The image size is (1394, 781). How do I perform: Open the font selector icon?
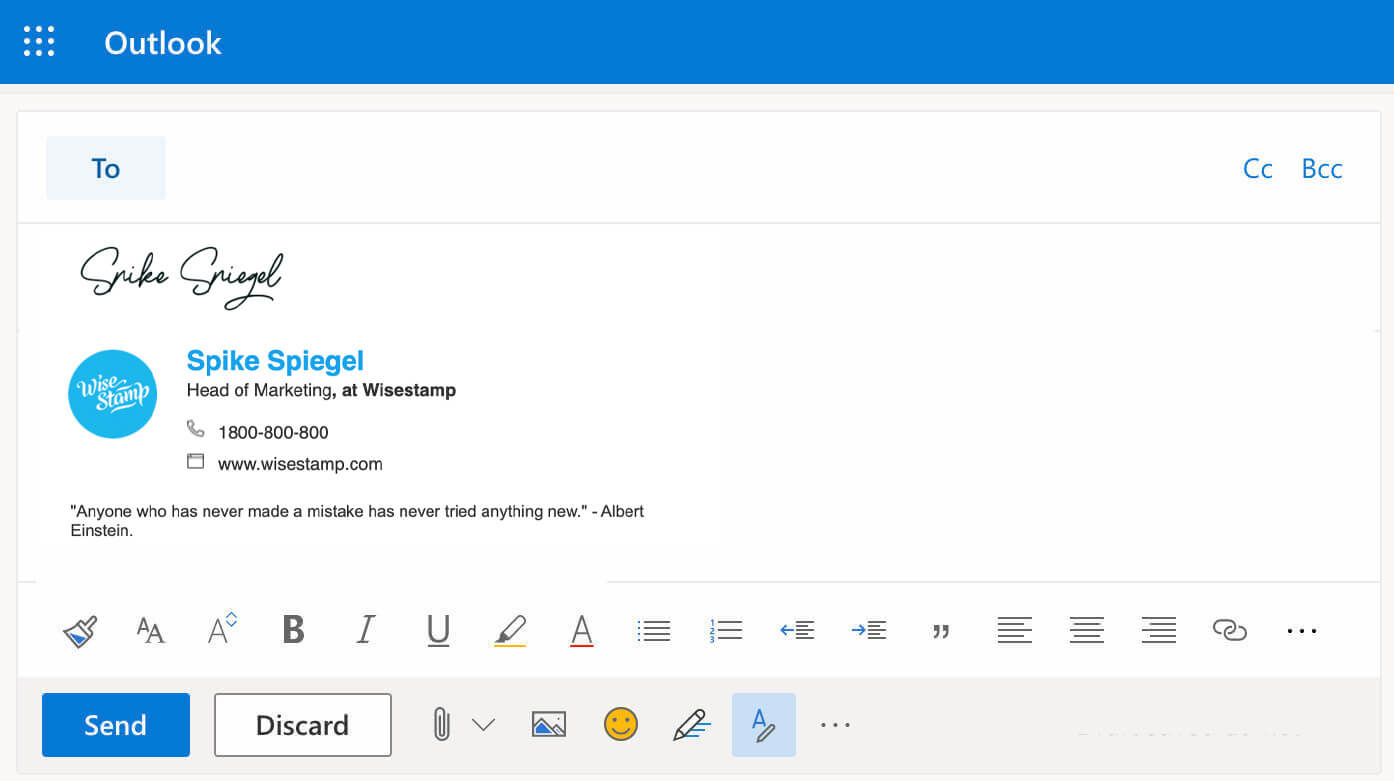click(150, 631)
